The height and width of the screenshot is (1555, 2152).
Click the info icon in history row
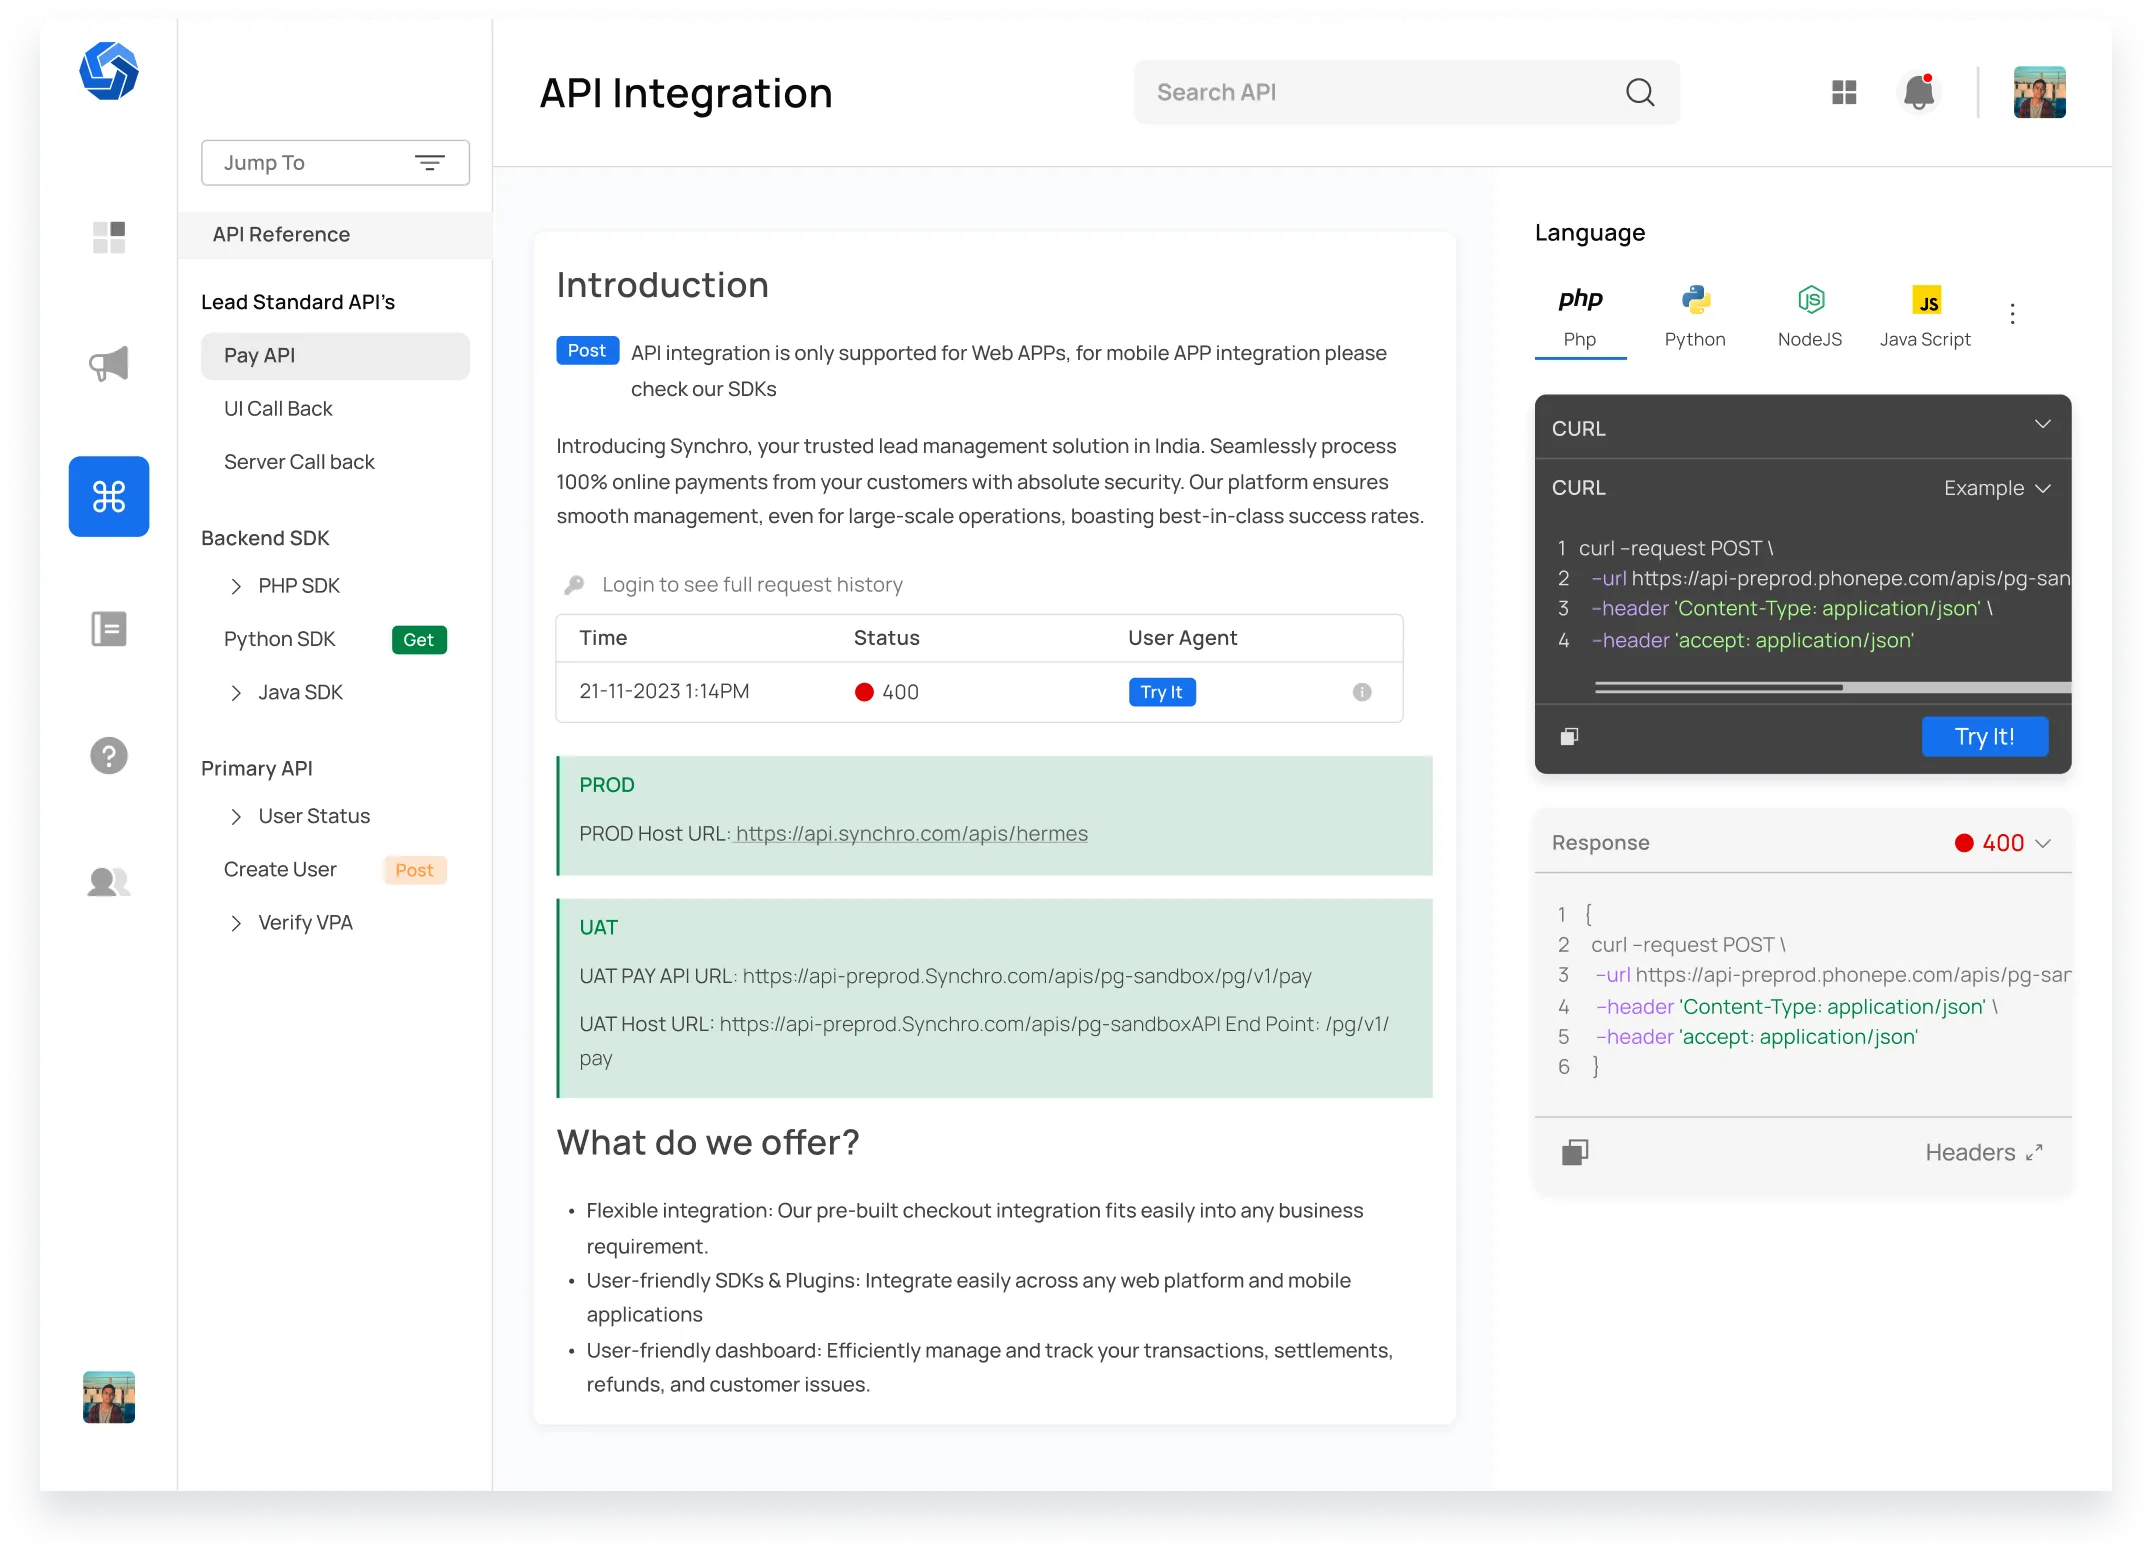1362,692
